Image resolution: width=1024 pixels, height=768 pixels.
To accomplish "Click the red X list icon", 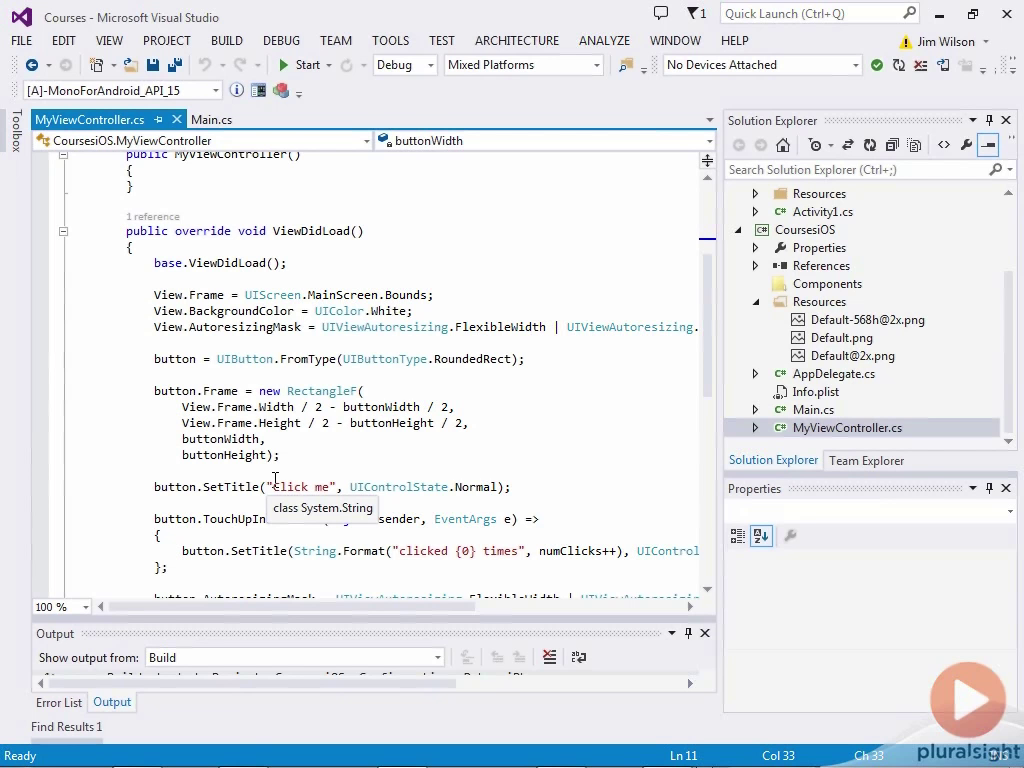I will pyautogui.click(x=921, y=65).
